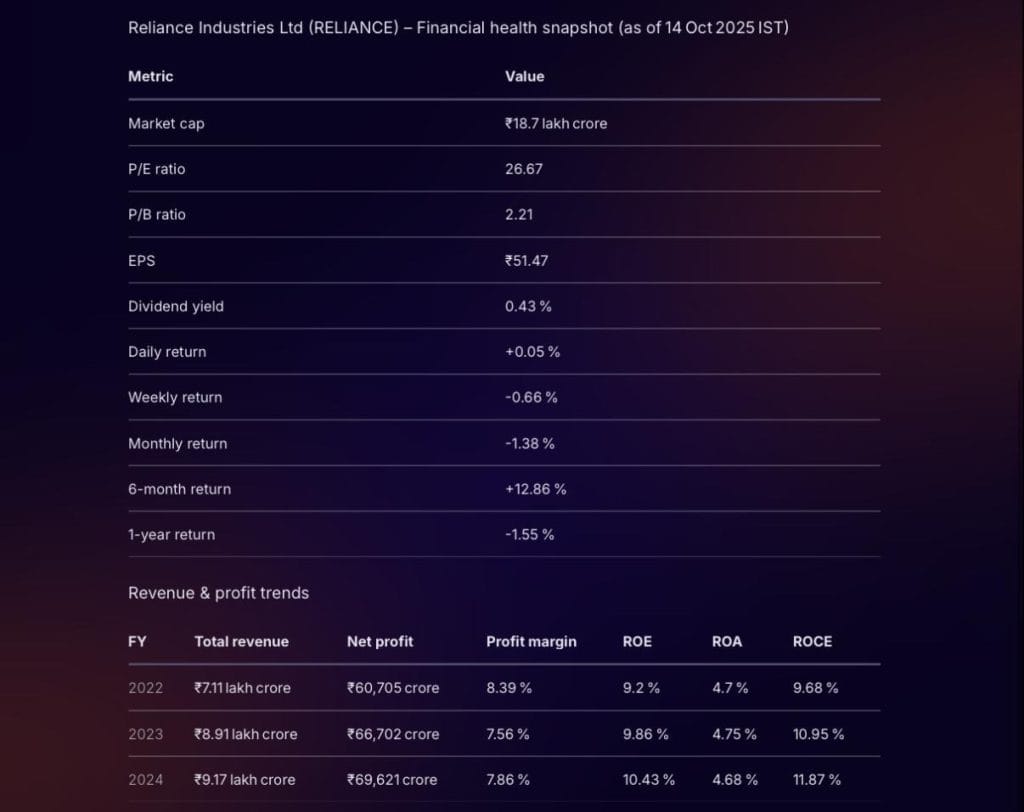This screenshot has height=812, width=1024.
Task: Select the FY 2022 row label
Action: point(145,688)
